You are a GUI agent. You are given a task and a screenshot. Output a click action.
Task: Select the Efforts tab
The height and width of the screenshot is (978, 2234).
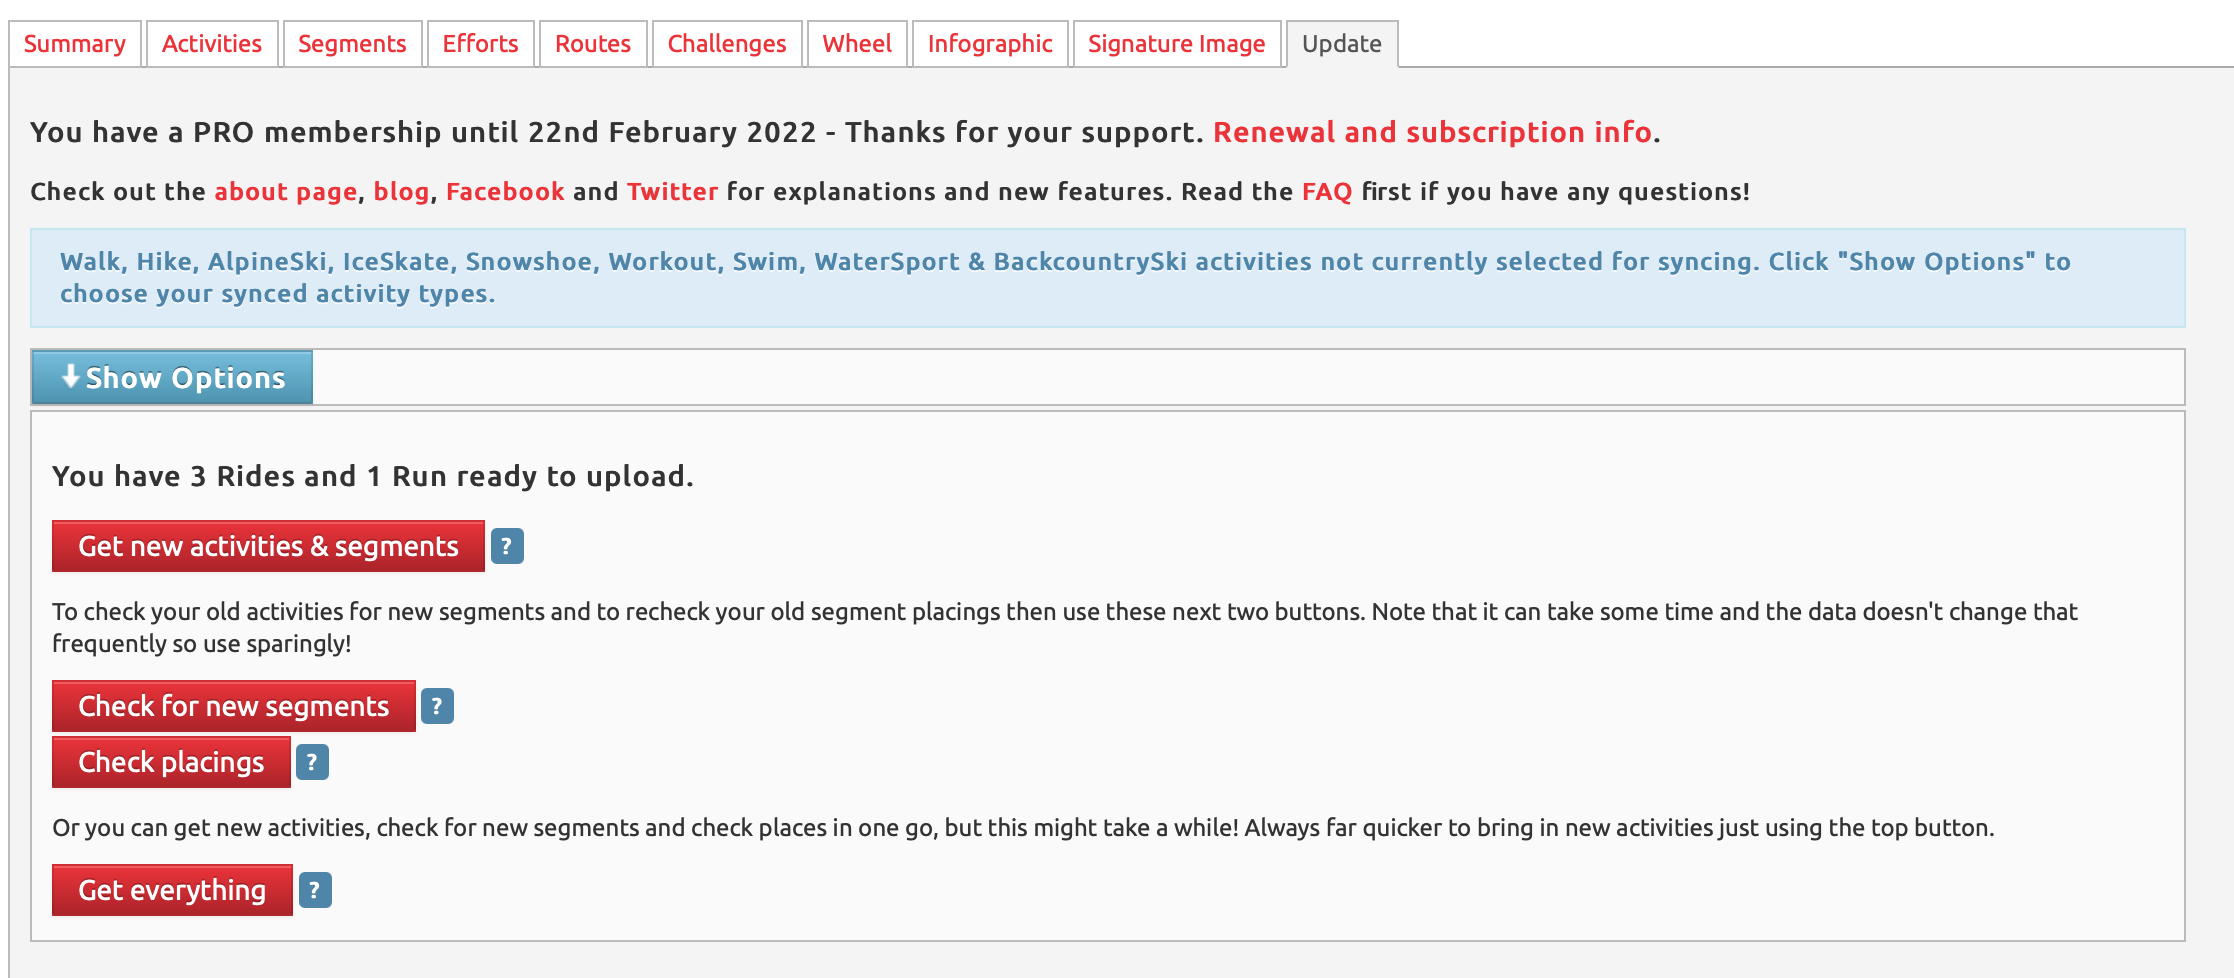click(481, 44)
